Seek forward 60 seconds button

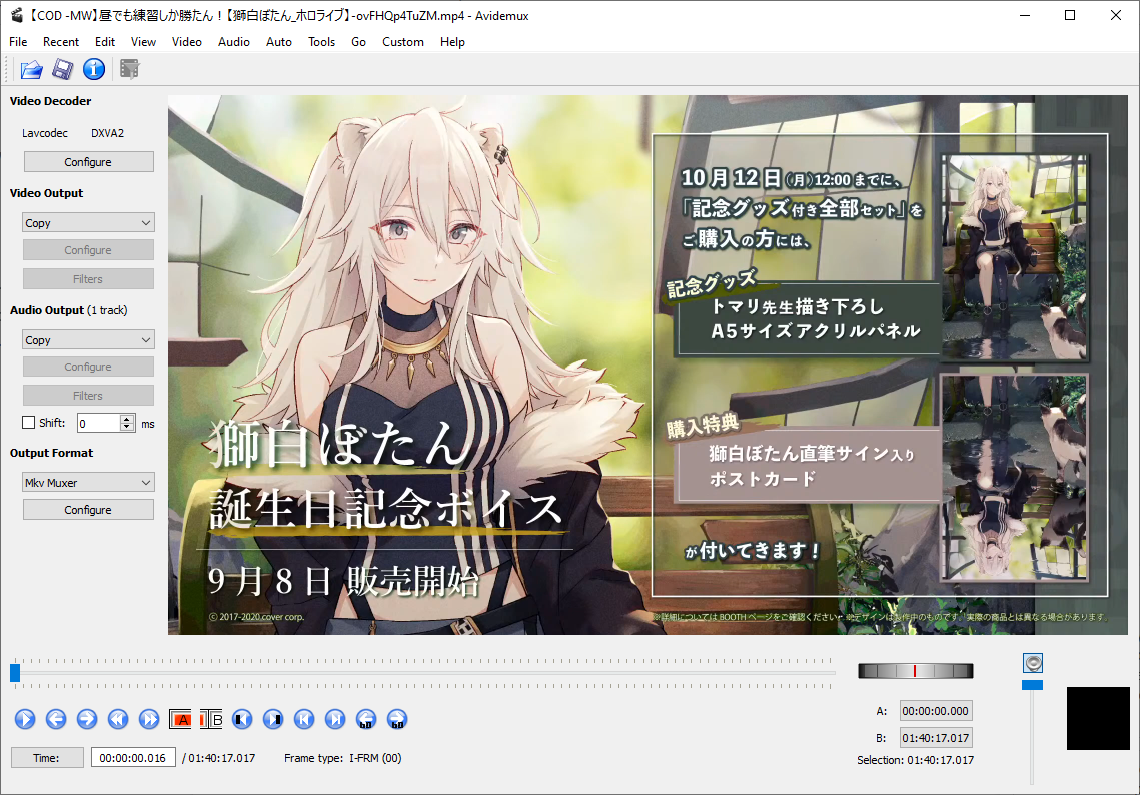397,719
